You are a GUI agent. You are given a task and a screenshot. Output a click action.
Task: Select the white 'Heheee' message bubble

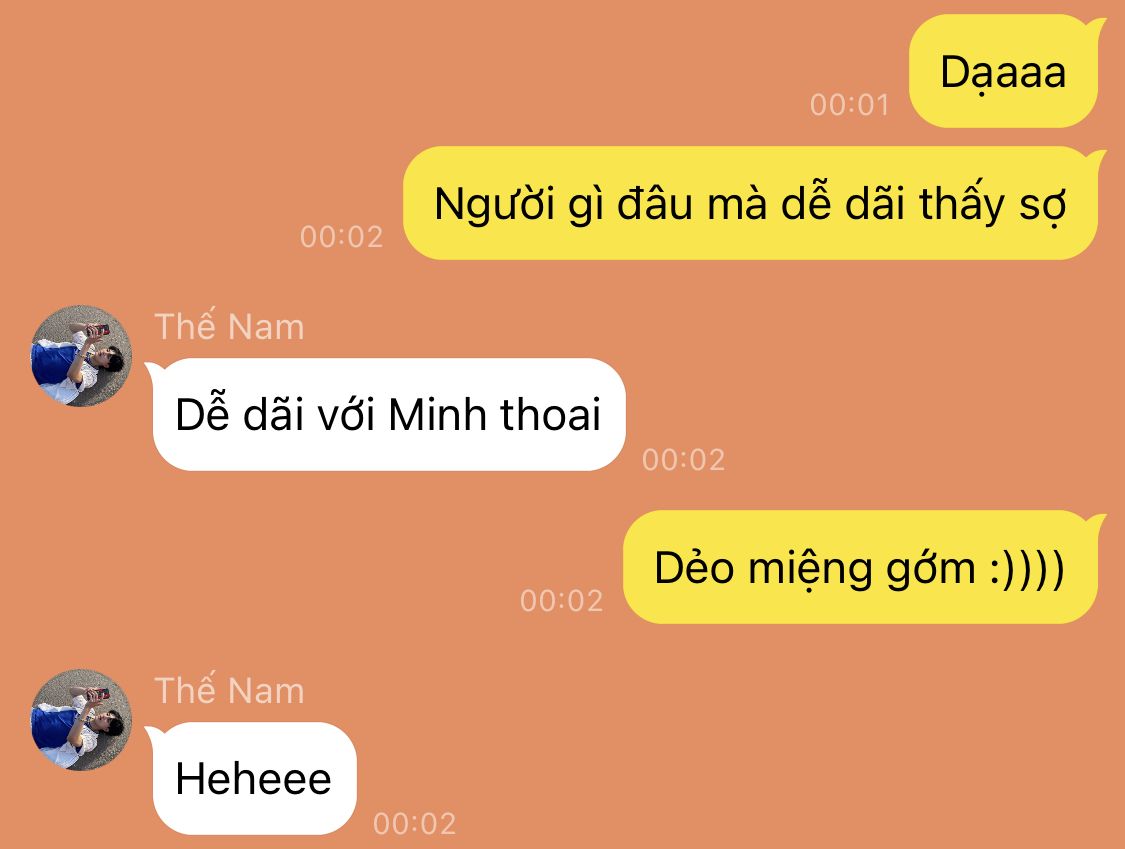click(253, 778)
